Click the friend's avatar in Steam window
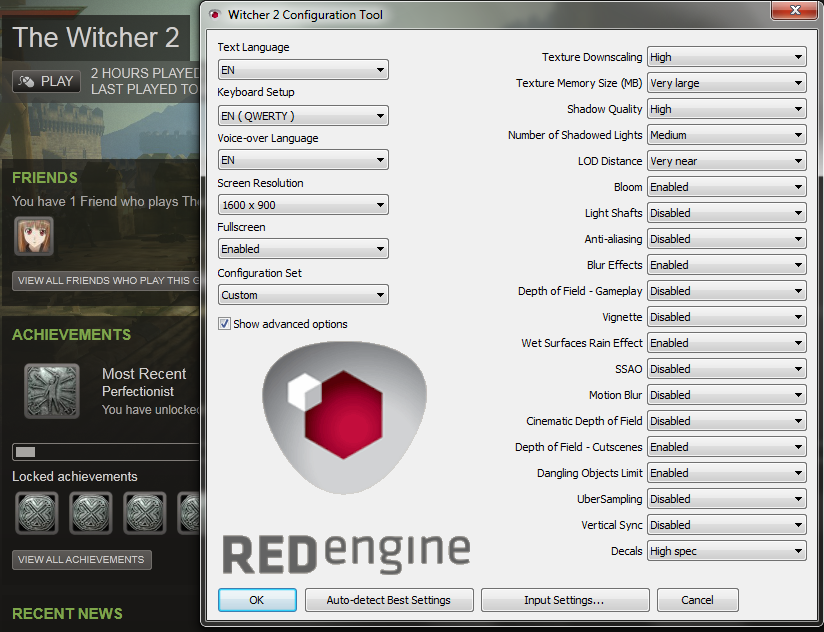Image resolution: width=824 pixels, height=632 pixels. click(34, 236)
